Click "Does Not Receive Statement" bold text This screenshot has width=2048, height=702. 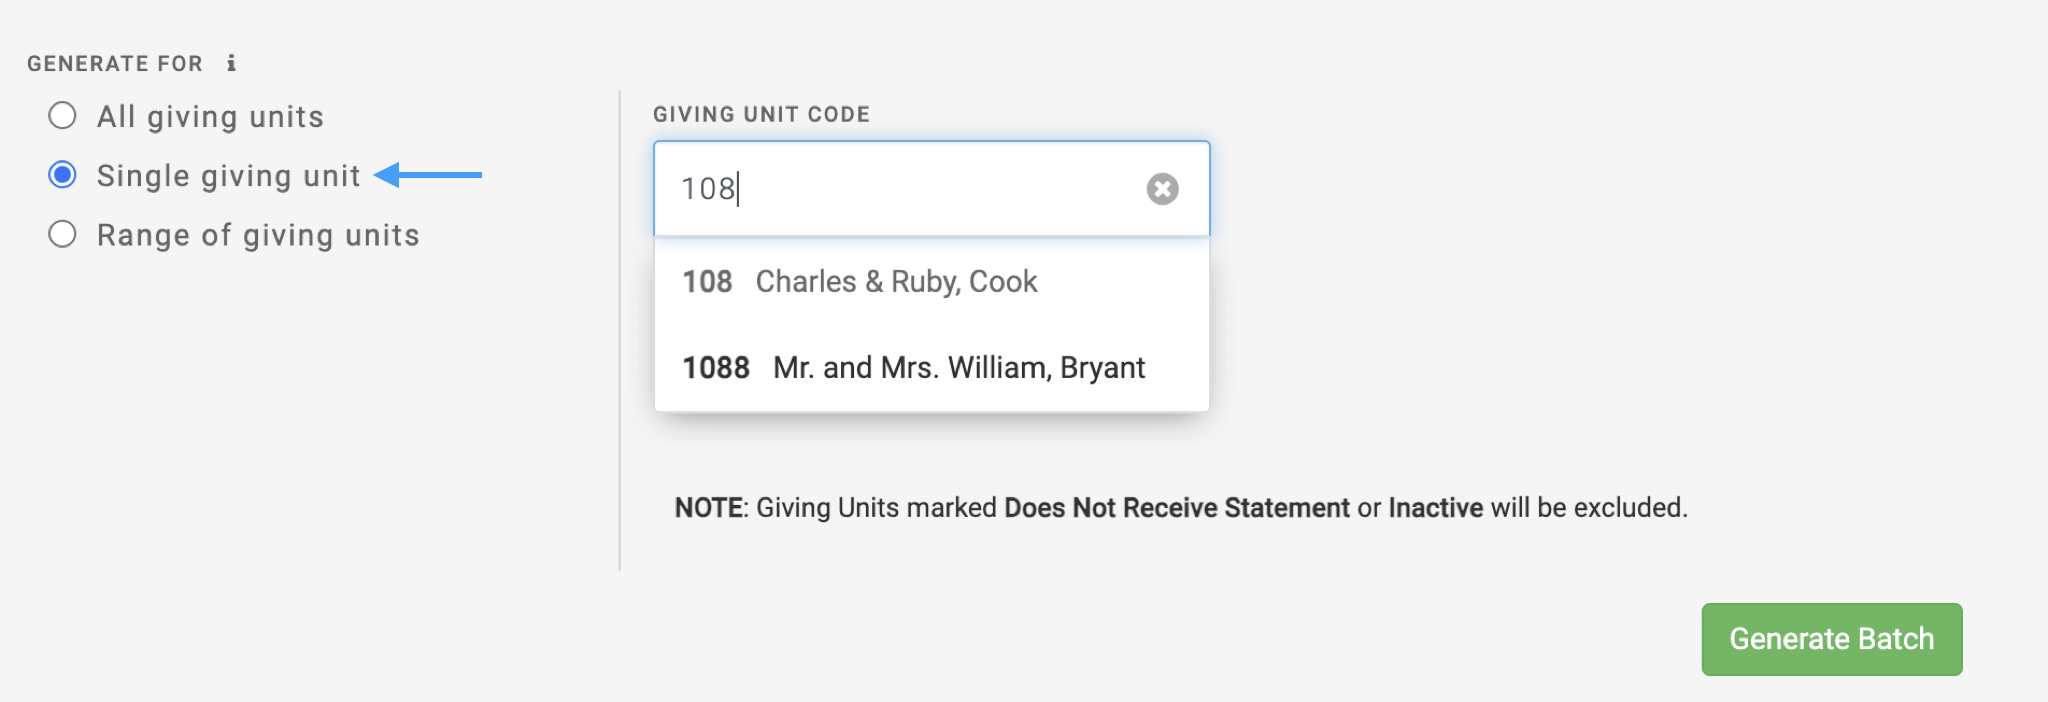point(1176,508)
